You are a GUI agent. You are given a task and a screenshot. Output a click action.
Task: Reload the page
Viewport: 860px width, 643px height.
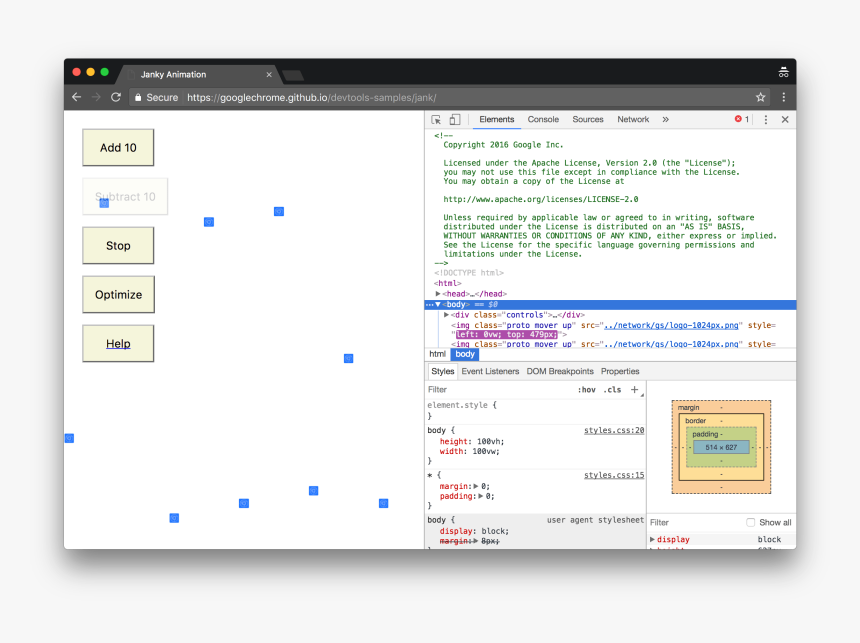click(x=116, y=98)
